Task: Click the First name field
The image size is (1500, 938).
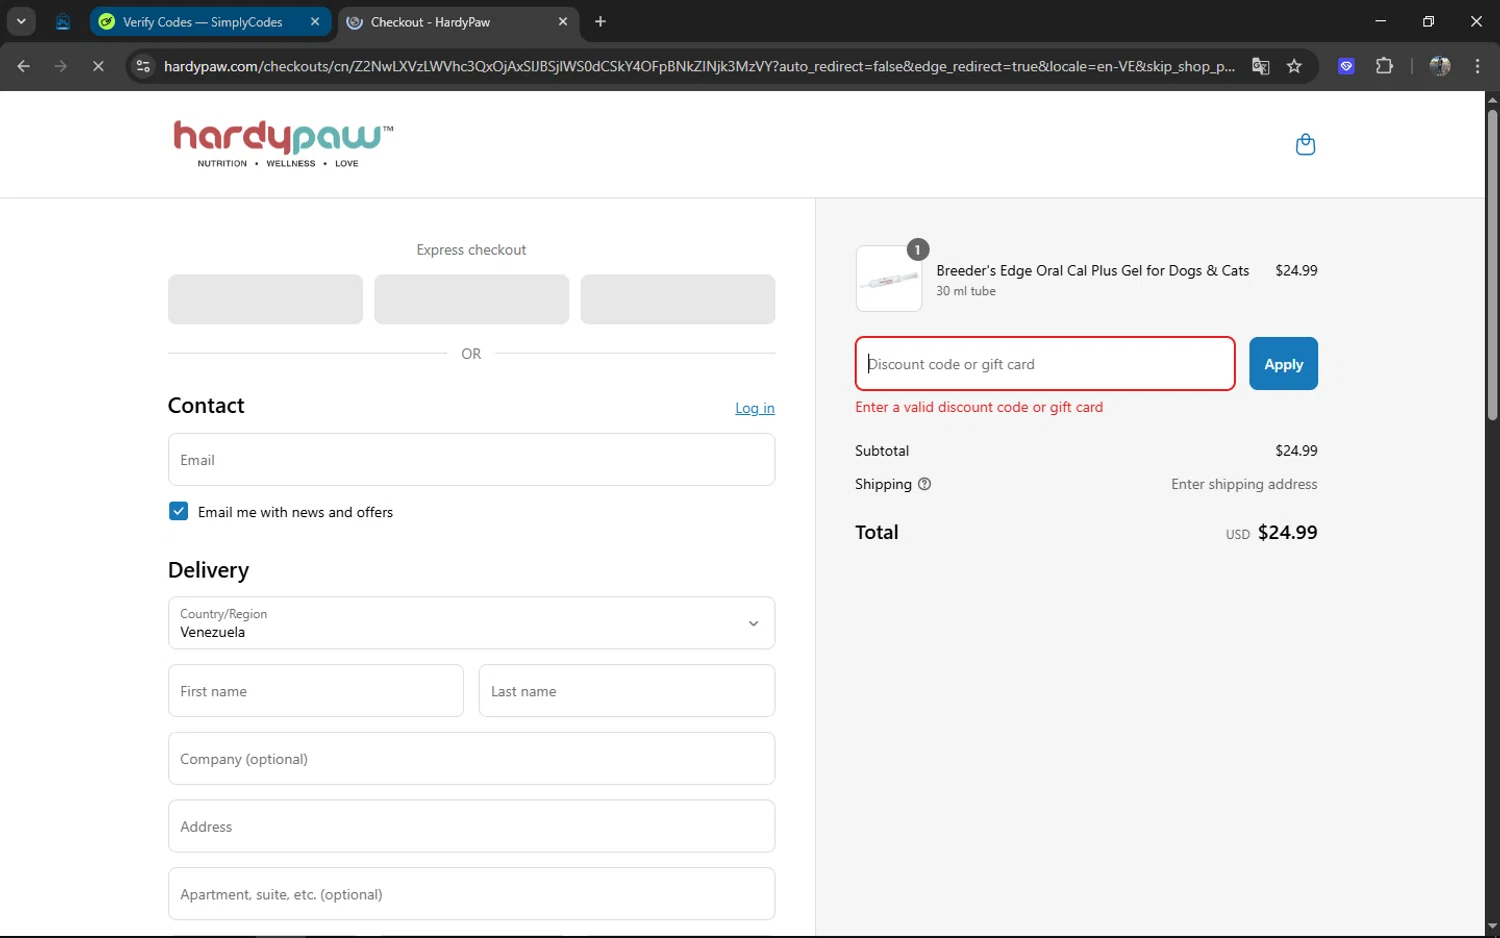Action: [316, 691]
